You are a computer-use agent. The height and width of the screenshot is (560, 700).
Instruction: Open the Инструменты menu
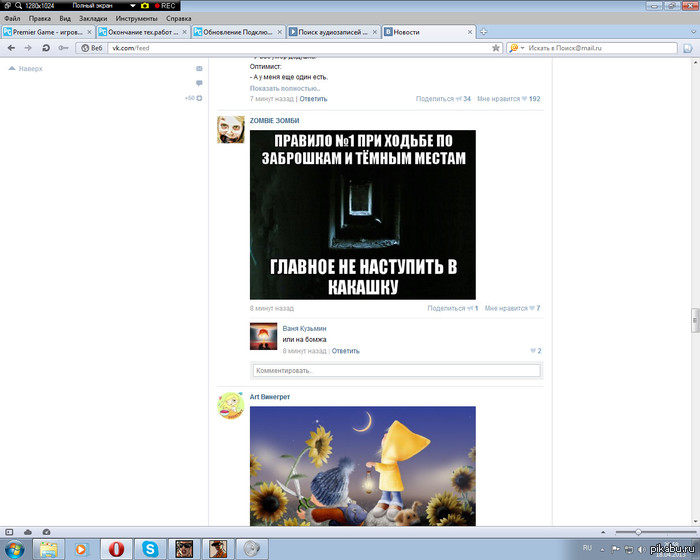pyautogui.click(x=137, y=18)
